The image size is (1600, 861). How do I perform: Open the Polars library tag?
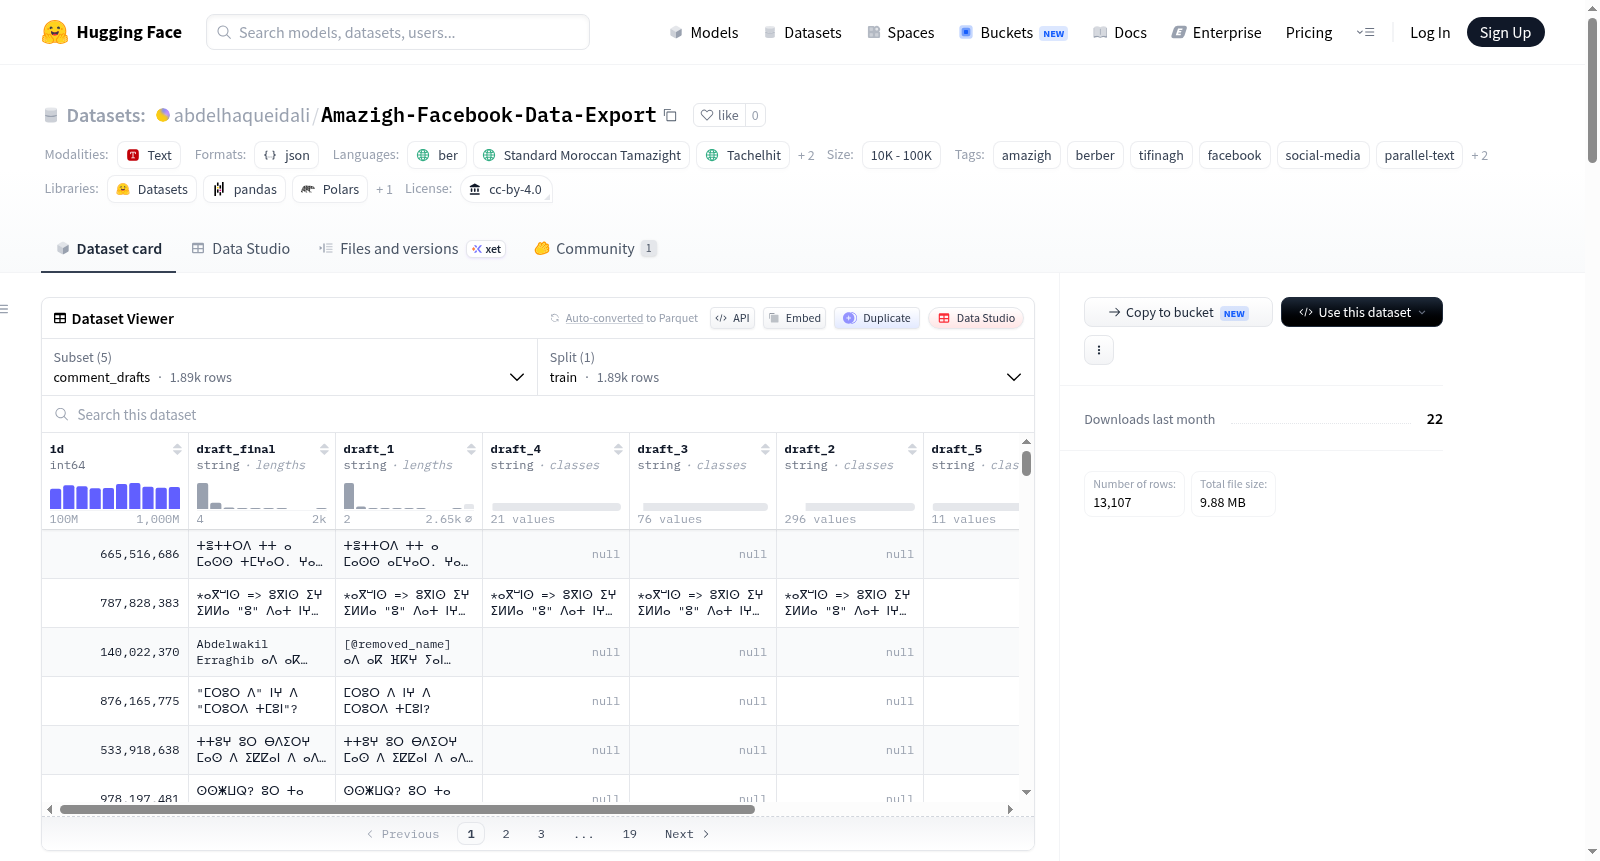pos(330,189)
